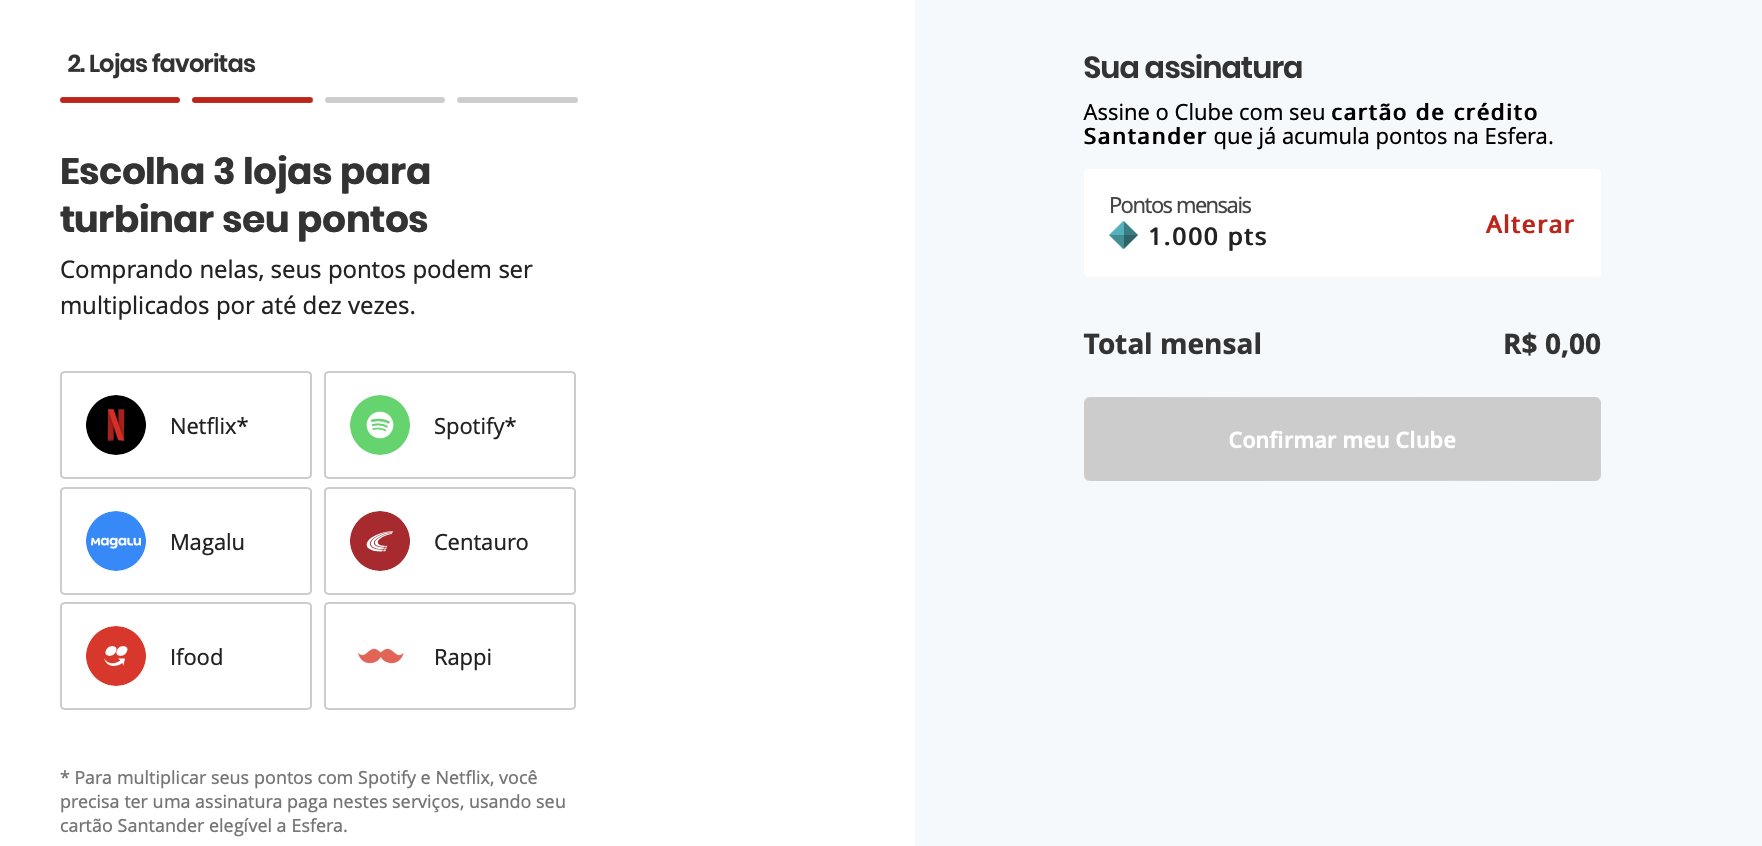Screen dimensions: 1762x846
Task: Click the Rappi mustache logo icon
Action: pyautogui.click(x=380, y=656)
